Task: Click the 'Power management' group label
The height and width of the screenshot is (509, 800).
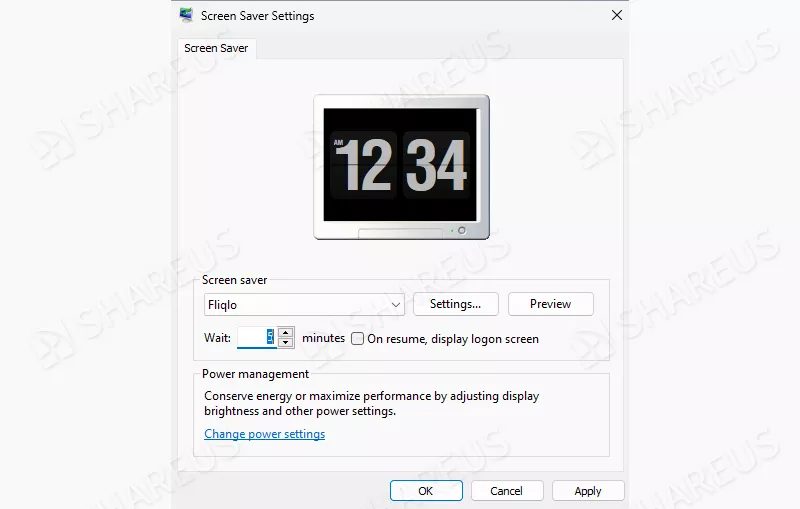Action: tap(255, 374)
